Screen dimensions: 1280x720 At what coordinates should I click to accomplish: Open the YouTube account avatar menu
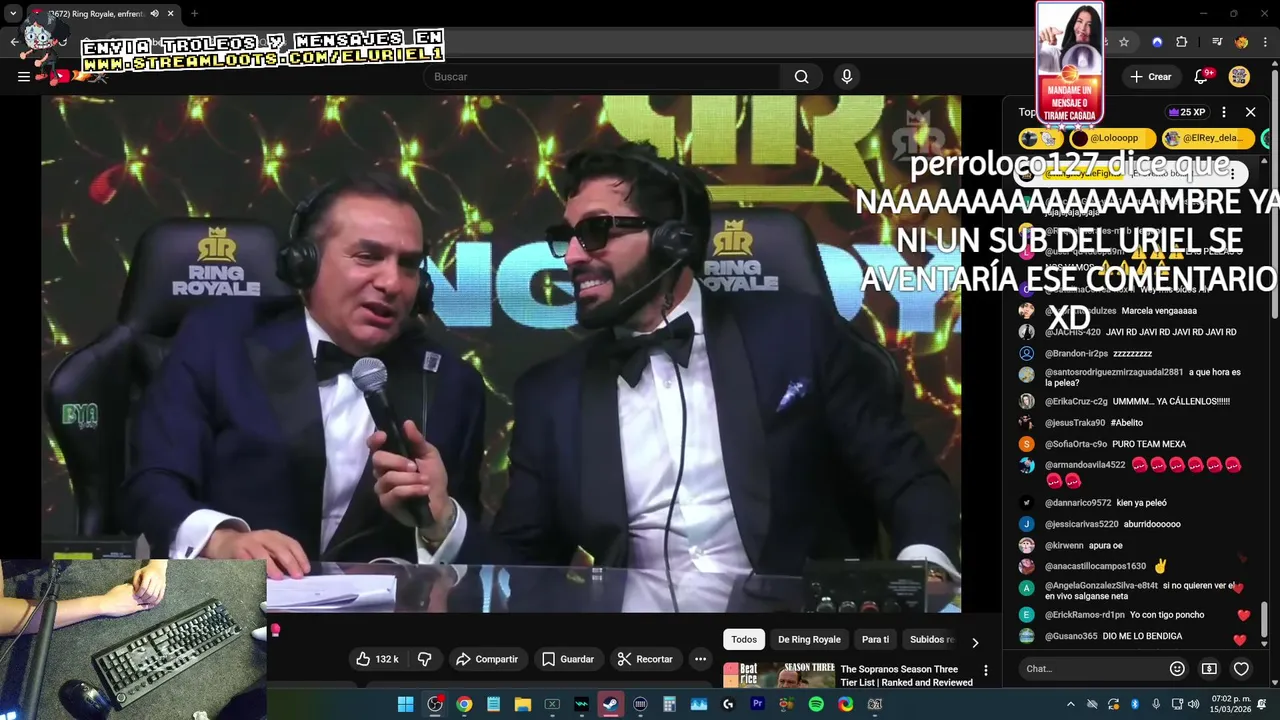(x=1239, y=77)
